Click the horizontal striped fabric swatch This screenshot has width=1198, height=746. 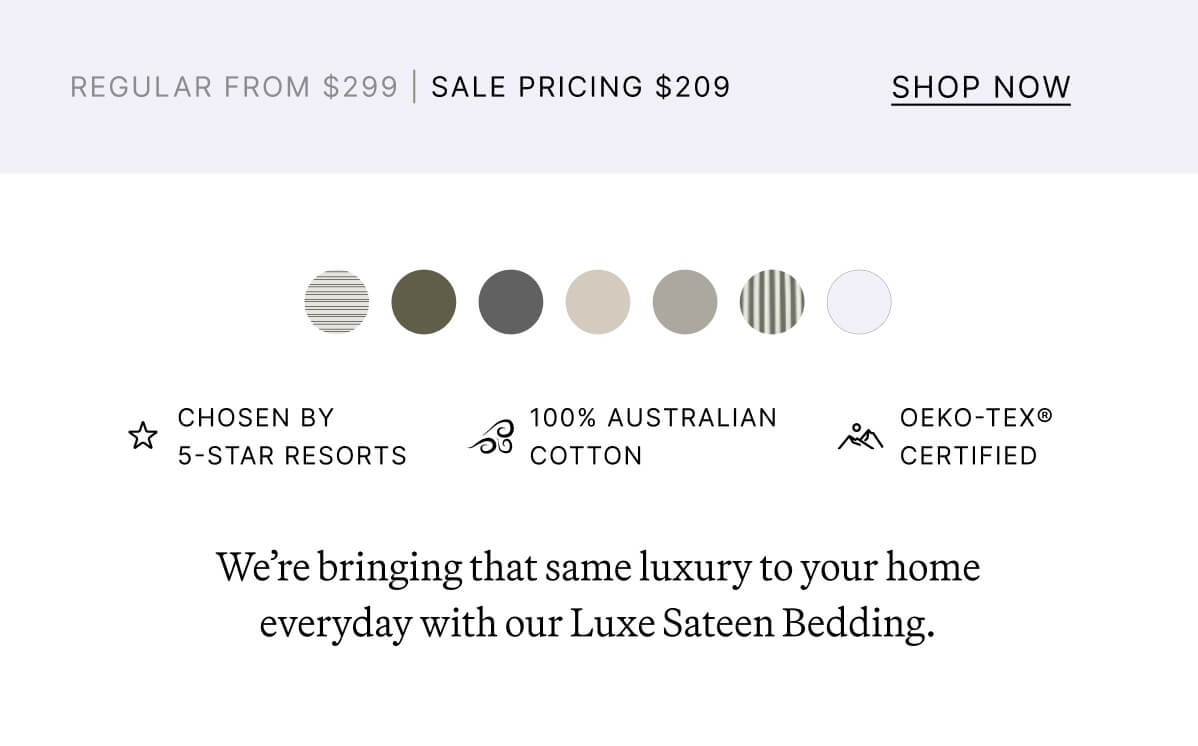pos(337,300)
